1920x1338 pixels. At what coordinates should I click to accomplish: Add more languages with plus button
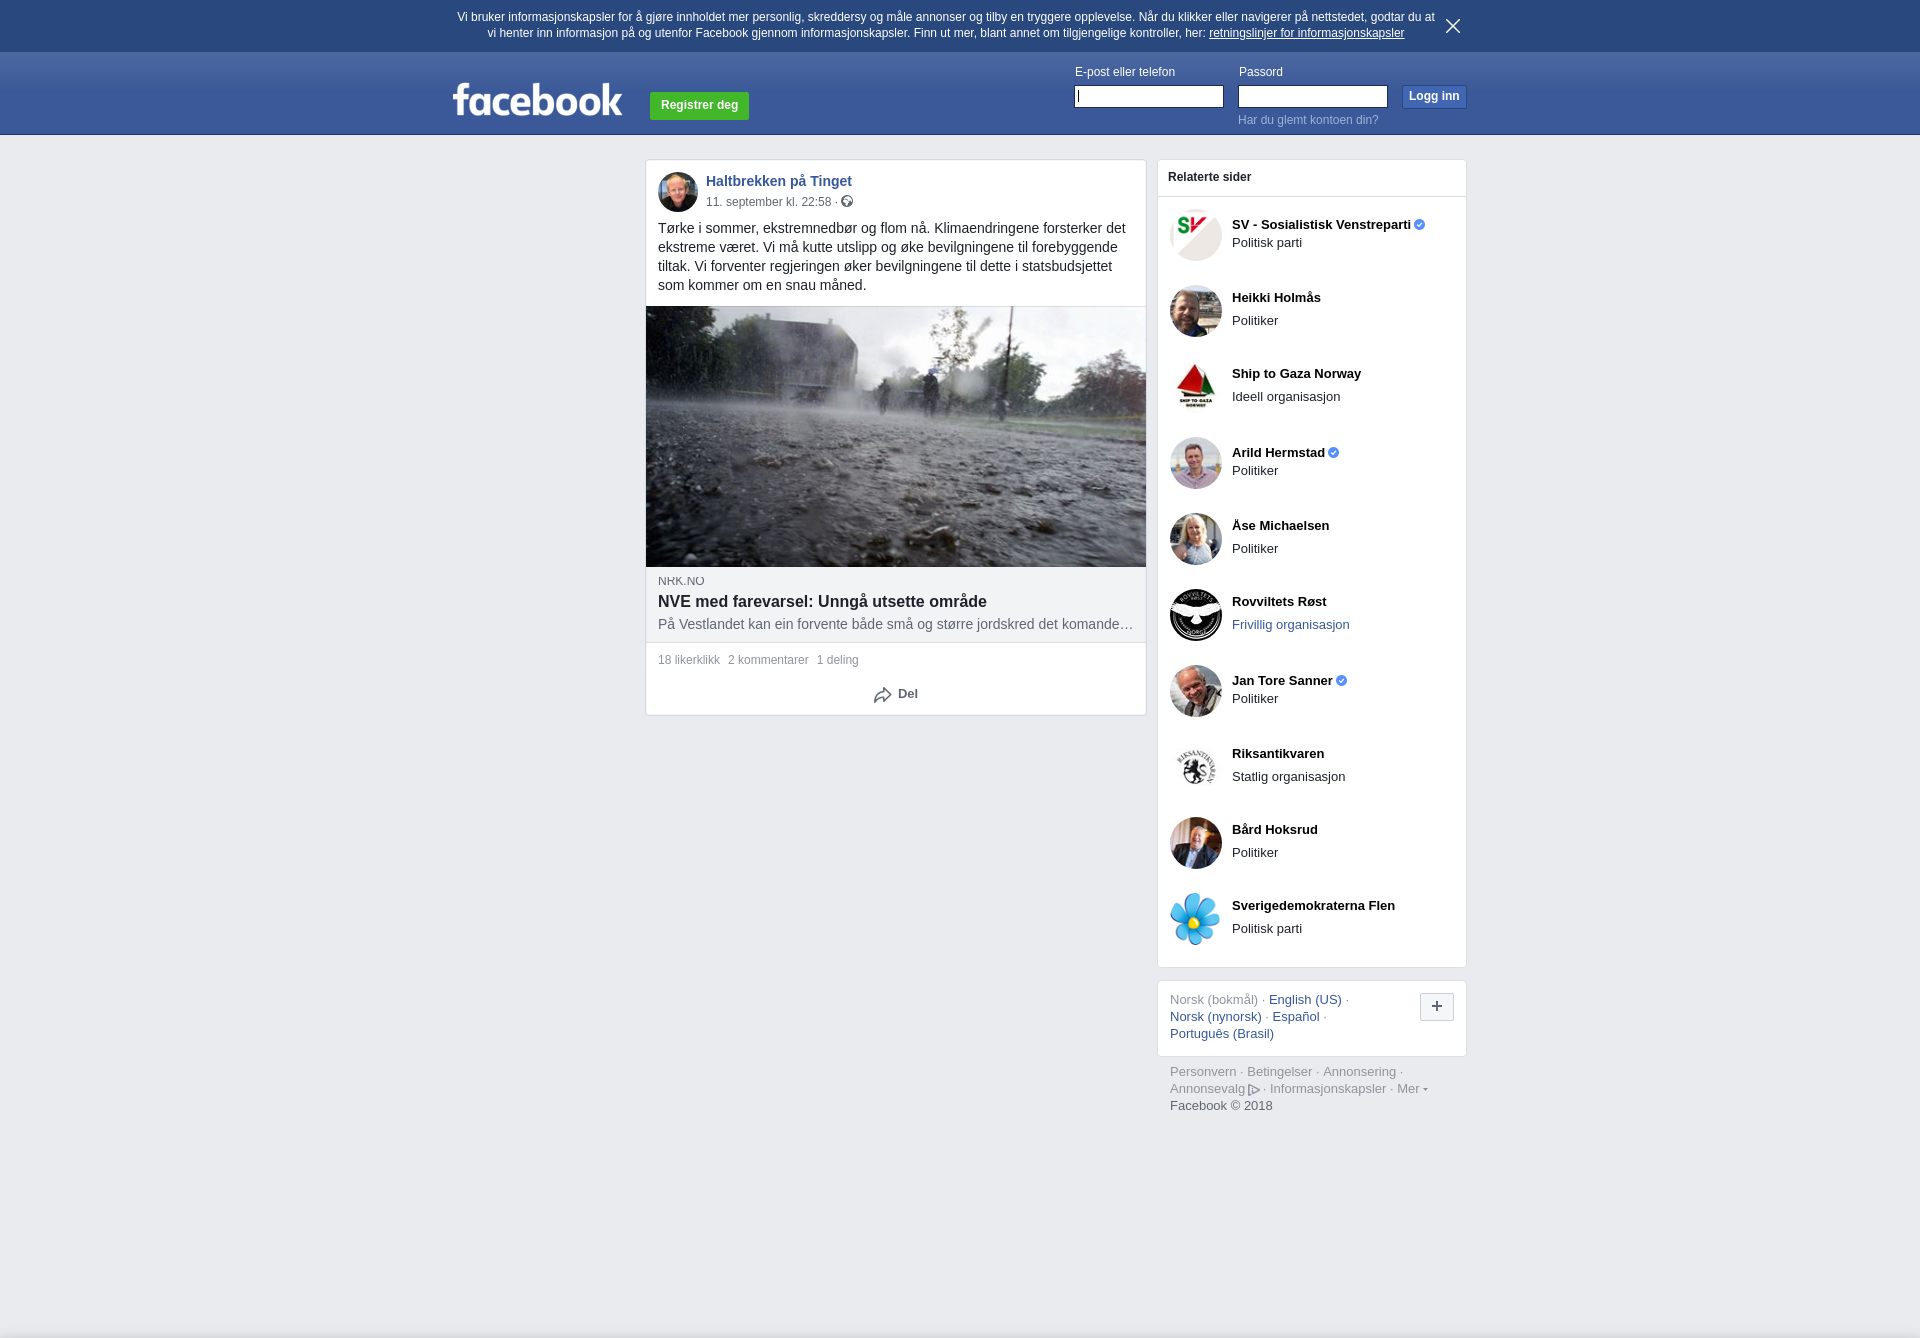coord(1437,1007)
